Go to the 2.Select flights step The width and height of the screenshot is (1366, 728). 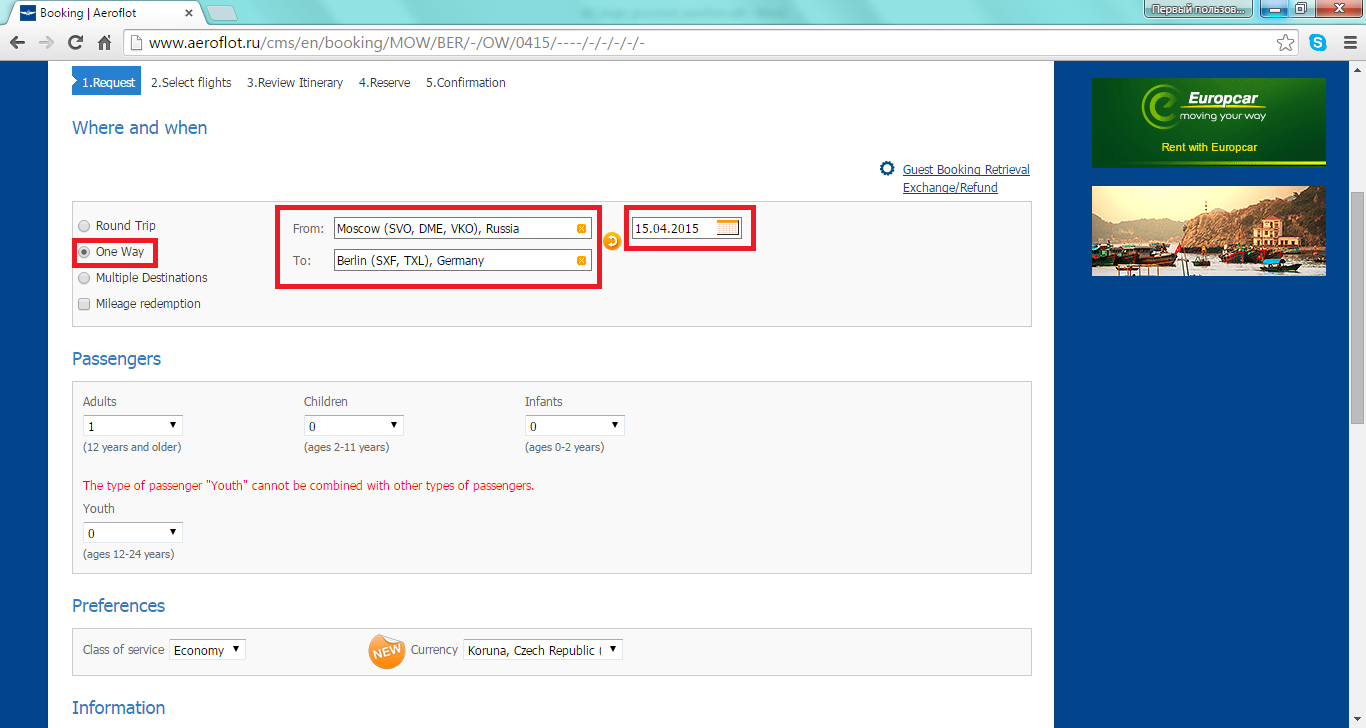pyautogui.click(x=191, y=83)
